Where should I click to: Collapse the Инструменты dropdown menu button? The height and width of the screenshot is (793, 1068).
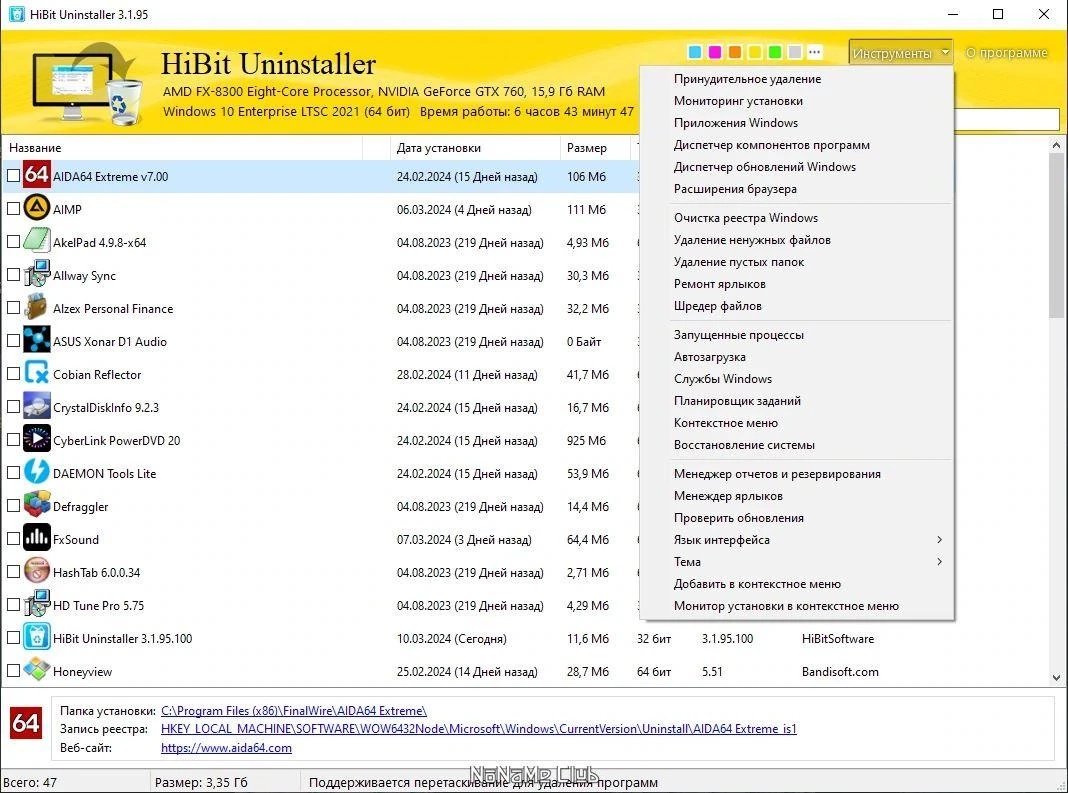[900, 52]
